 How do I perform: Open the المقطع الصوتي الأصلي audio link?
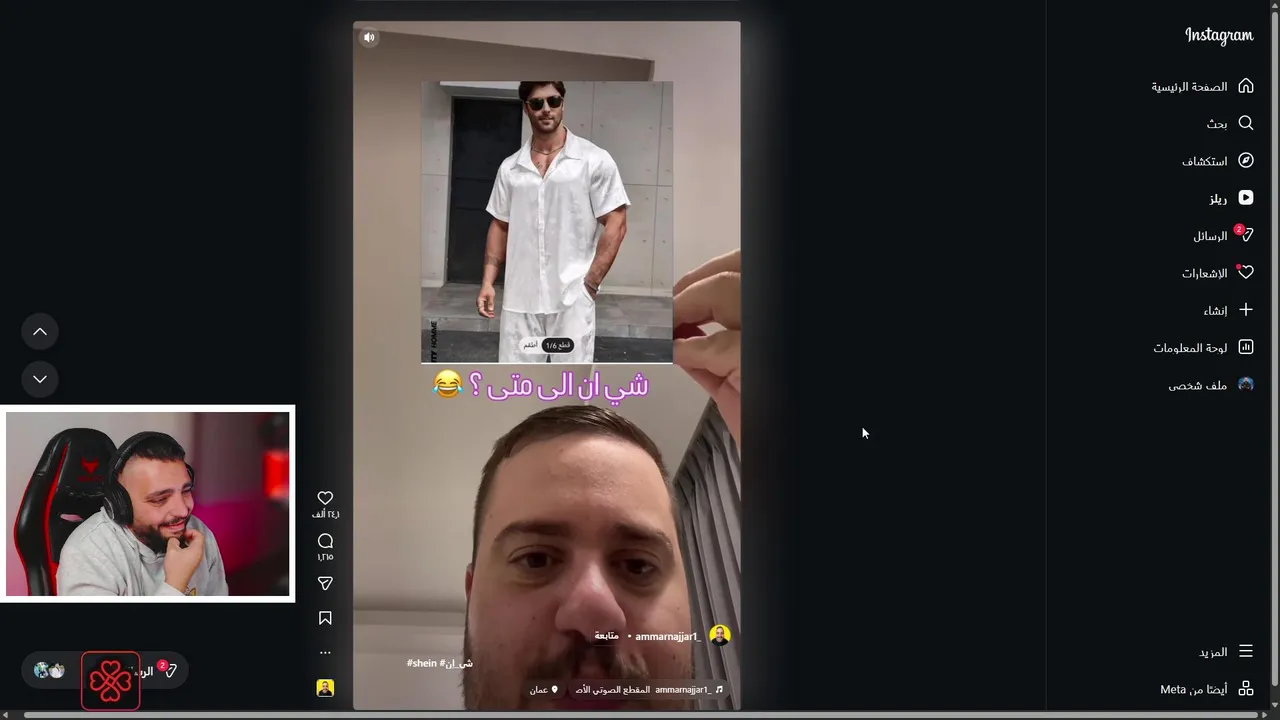pos(648,690)
